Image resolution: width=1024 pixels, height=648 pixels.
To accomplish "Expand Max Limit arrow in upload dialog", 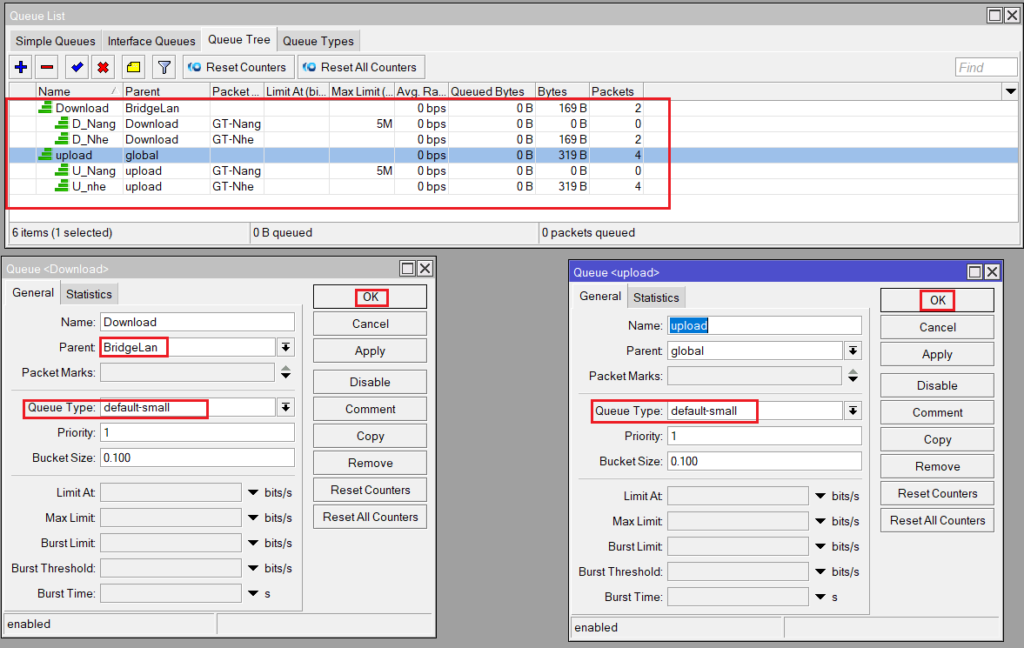I will pos(819,521).
